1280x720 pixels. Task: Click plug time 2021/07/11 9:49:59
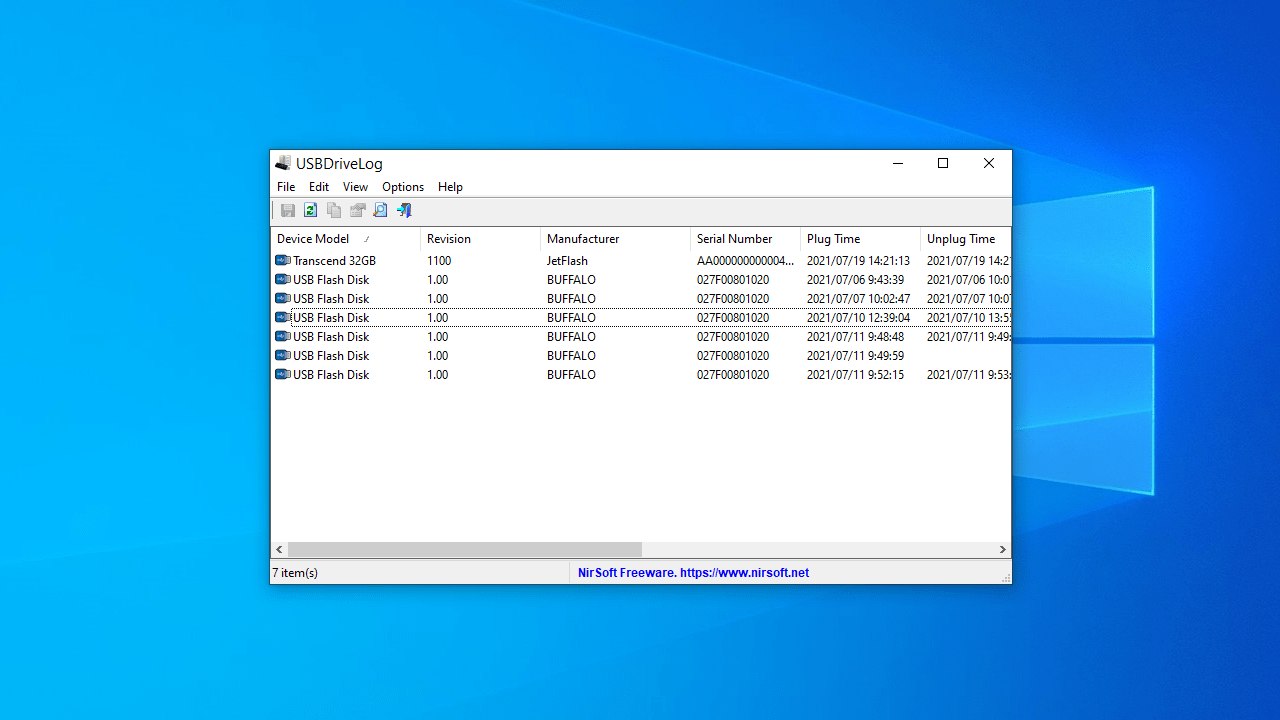(x=855, y=356)
